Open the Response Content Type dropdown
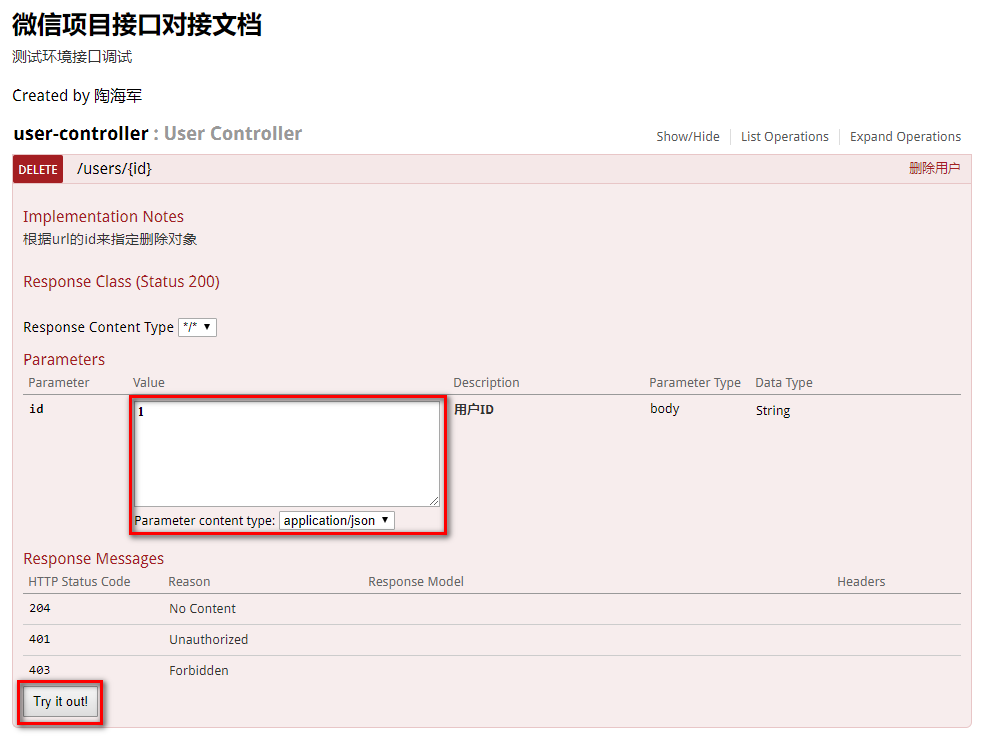 197,327
